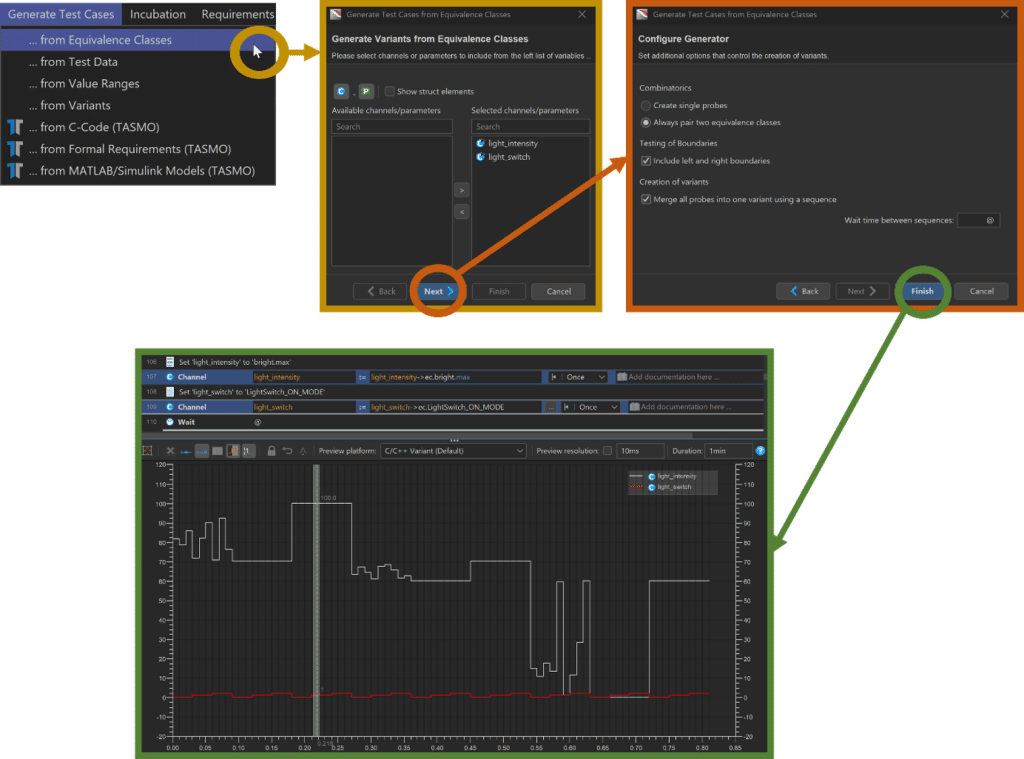Click TASMO icon beside from C-Code entry
Image resolution: width=1024 pixels, height=759 pixels.
tap(15, 127)
